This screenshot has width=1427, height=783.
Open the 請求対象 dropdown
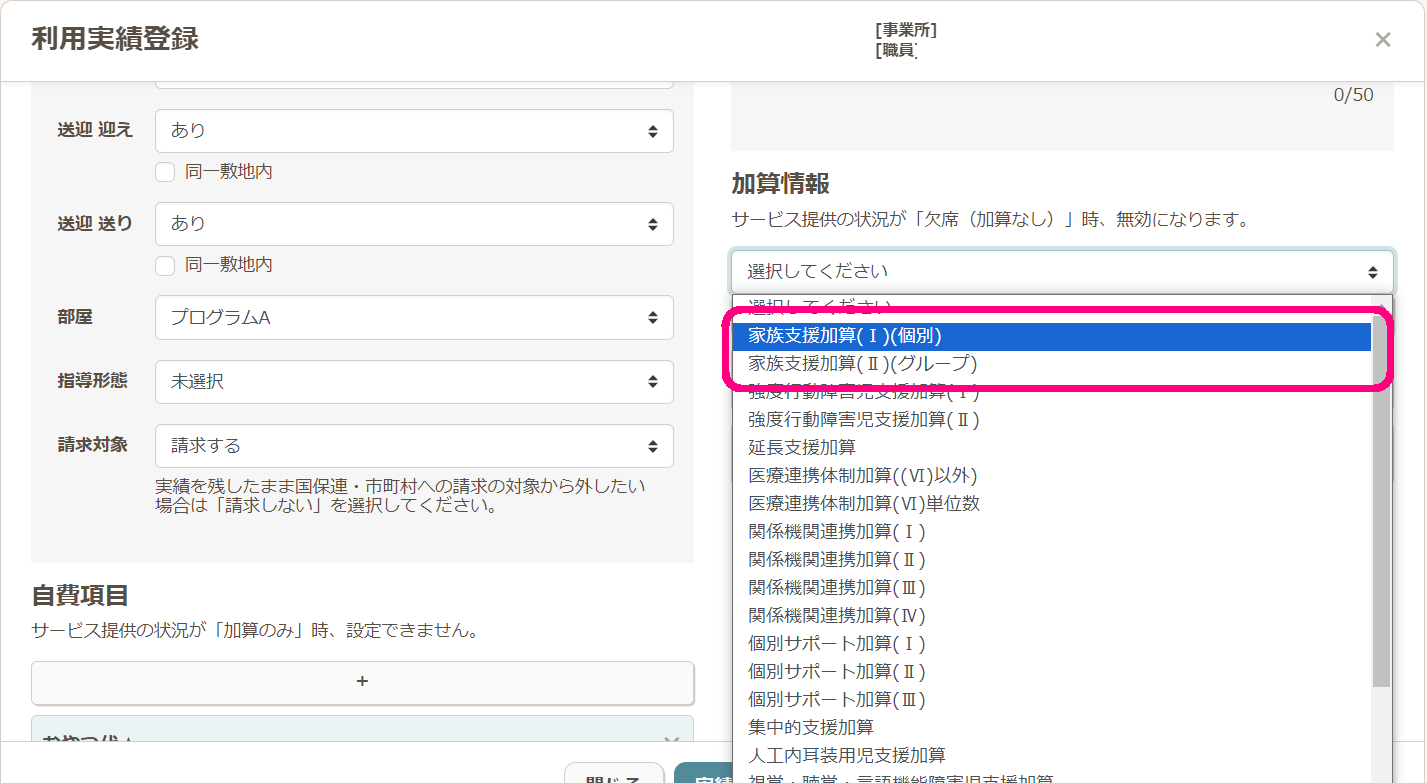413,446
